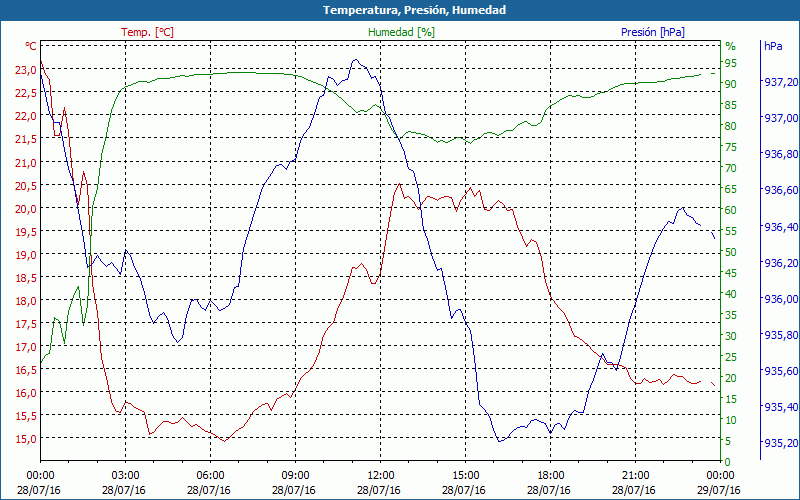This screenshot has height=500, width=800.
Task: Click the '18:00' time axis label
Action: 551,476
